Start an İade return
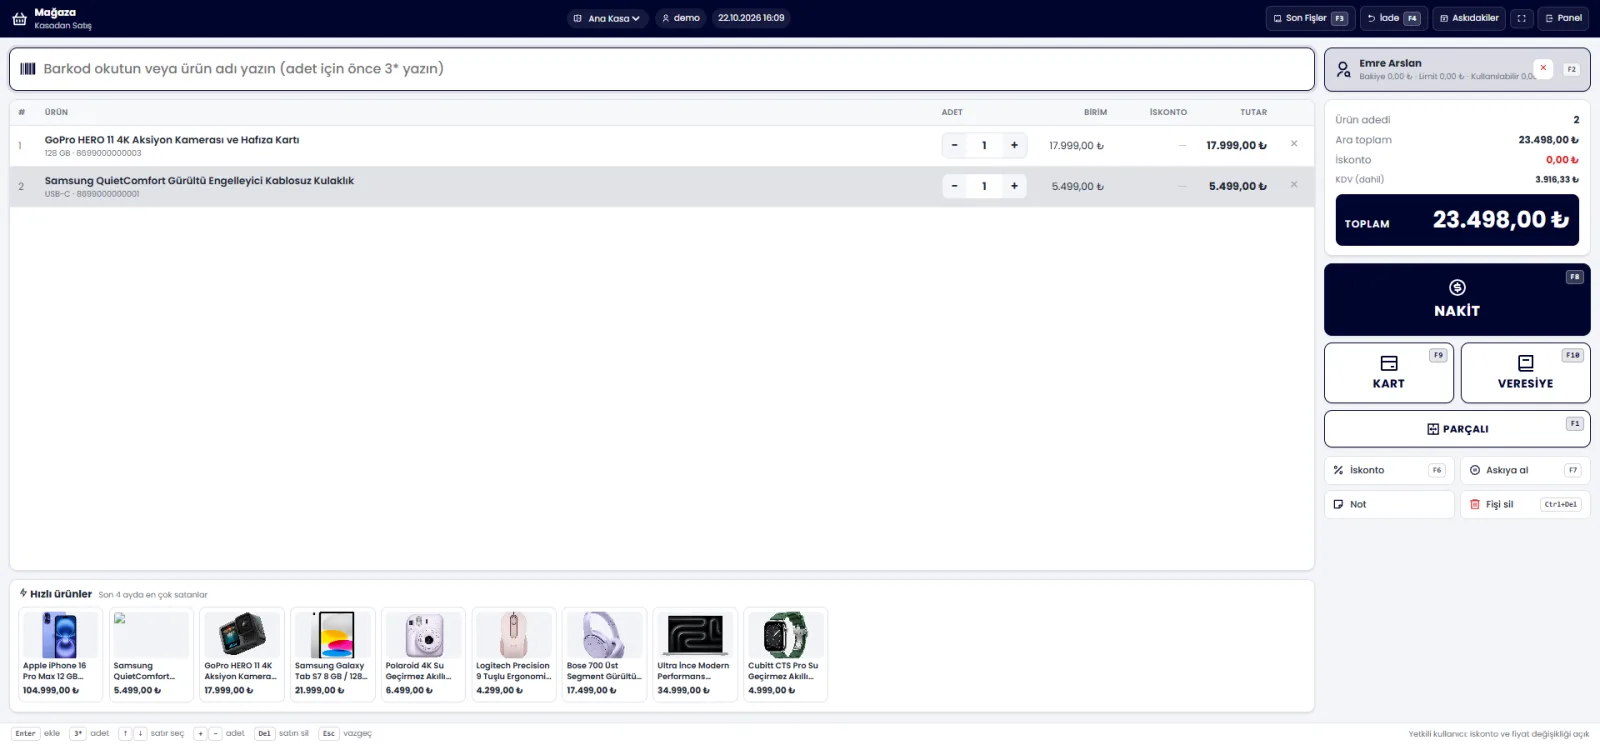Screen dimensions: 1600x745 (x=1393, y=18)
